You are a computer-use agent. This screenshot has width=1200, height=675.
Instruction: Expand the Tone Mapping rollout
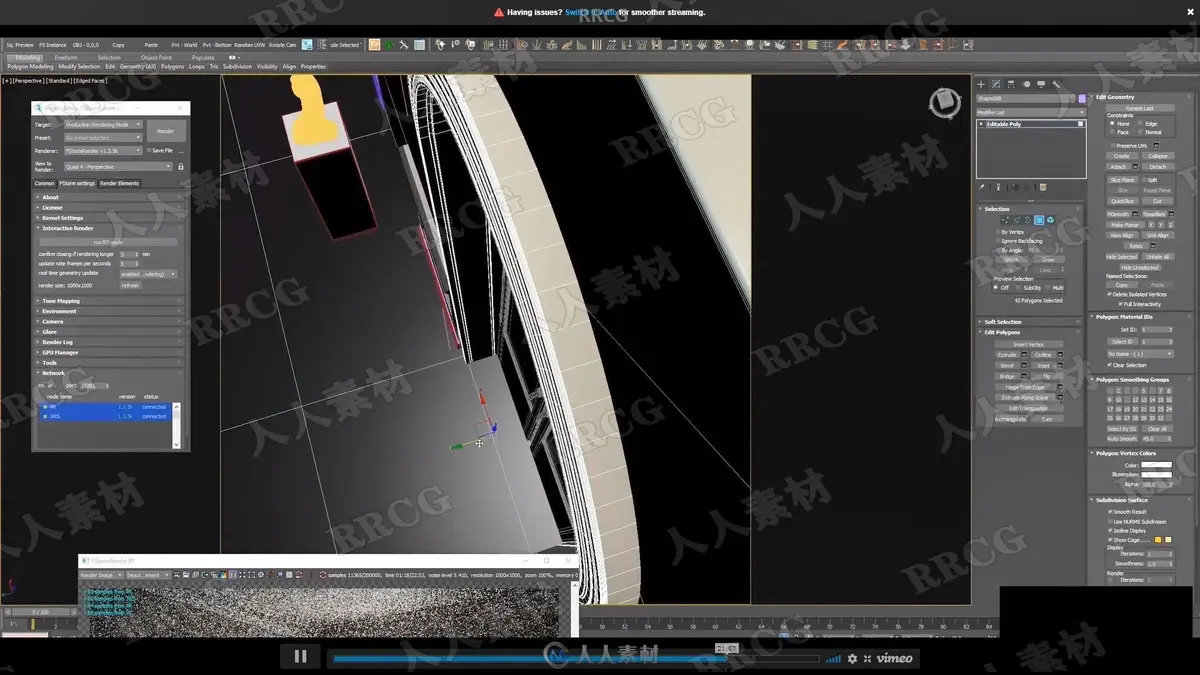point(110,301)
